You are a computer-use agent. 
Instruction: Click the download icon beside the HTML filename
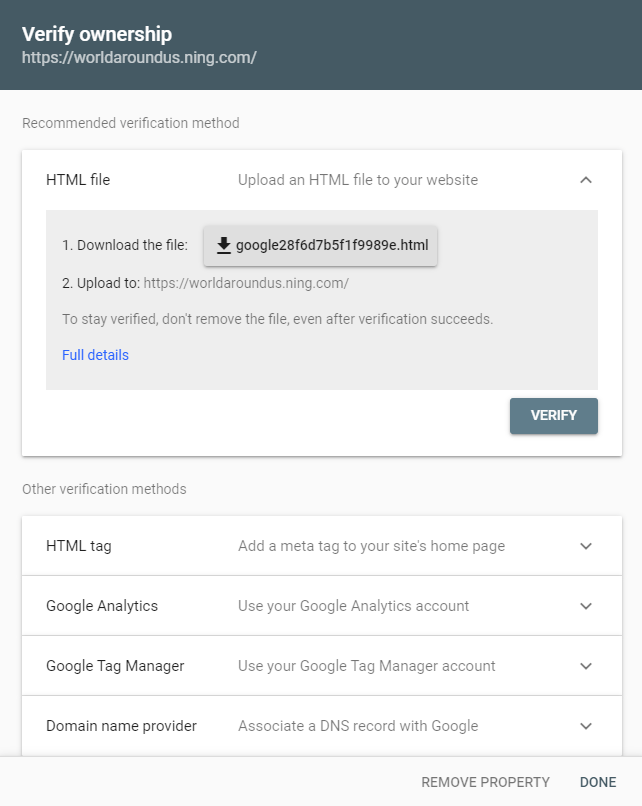(x=224, y=243)
